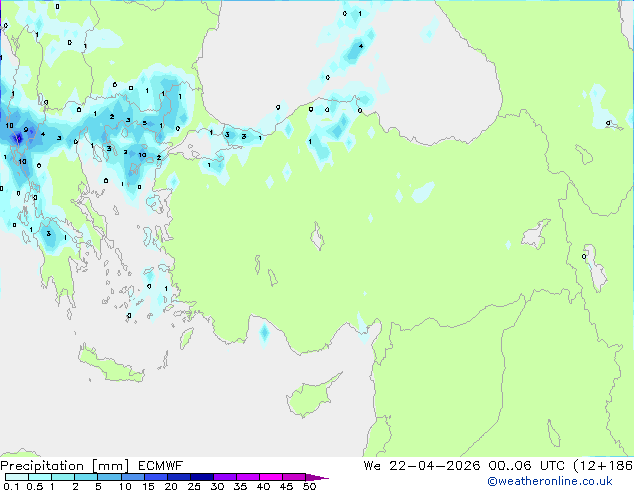Select the 45–50 mm legend swatch
Screen dimensions: 634x490
point(294,477)
